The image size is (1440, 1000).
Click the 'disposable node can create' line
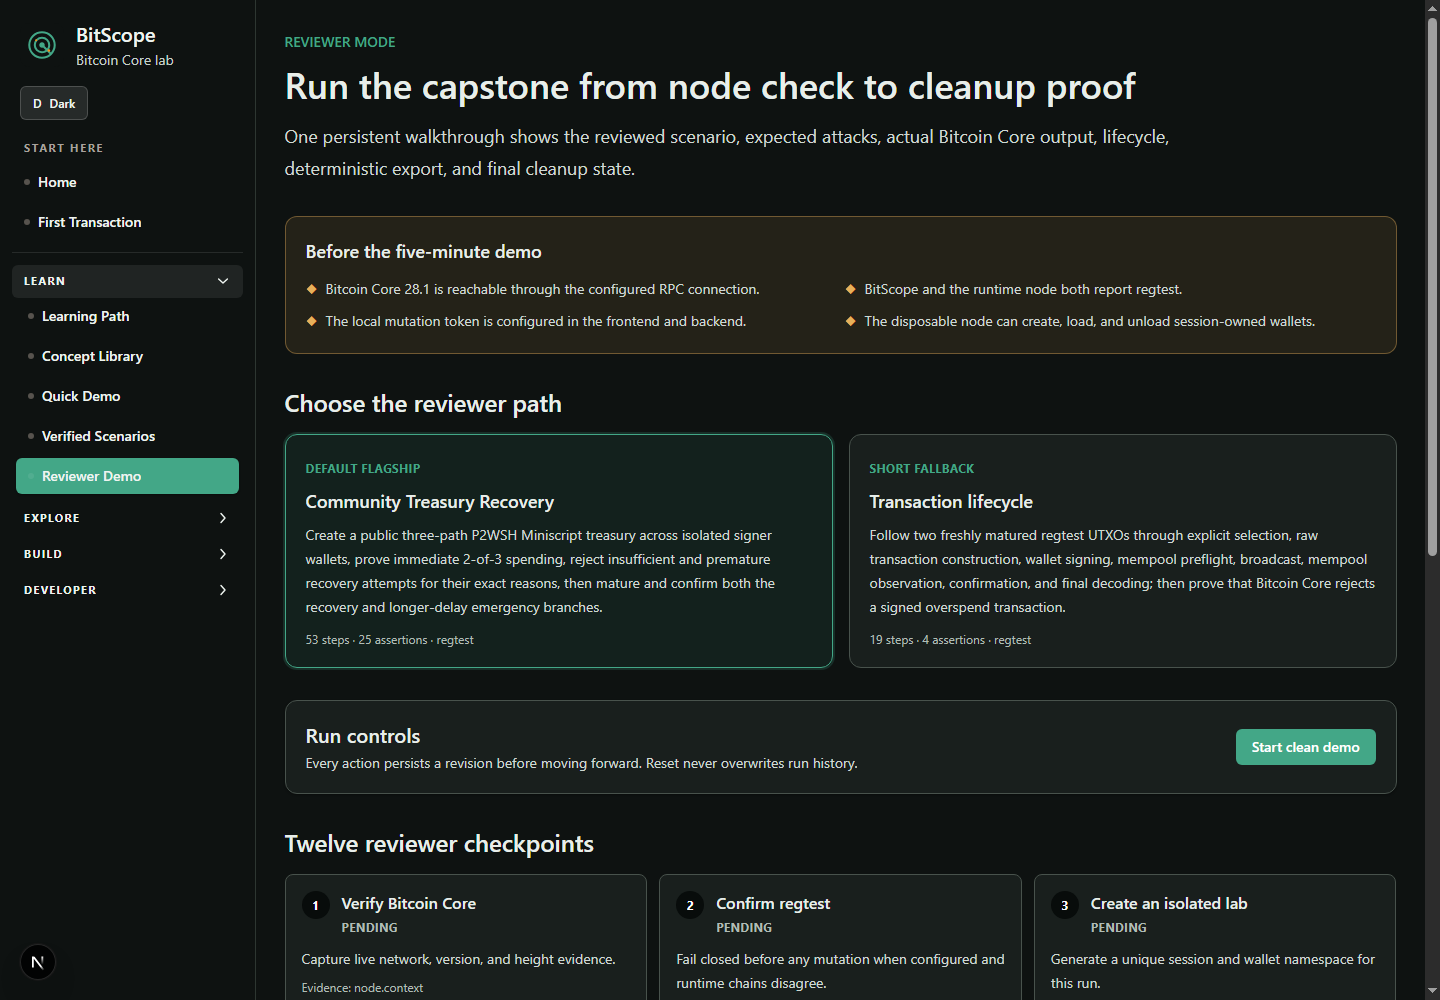click(1090, 321)
